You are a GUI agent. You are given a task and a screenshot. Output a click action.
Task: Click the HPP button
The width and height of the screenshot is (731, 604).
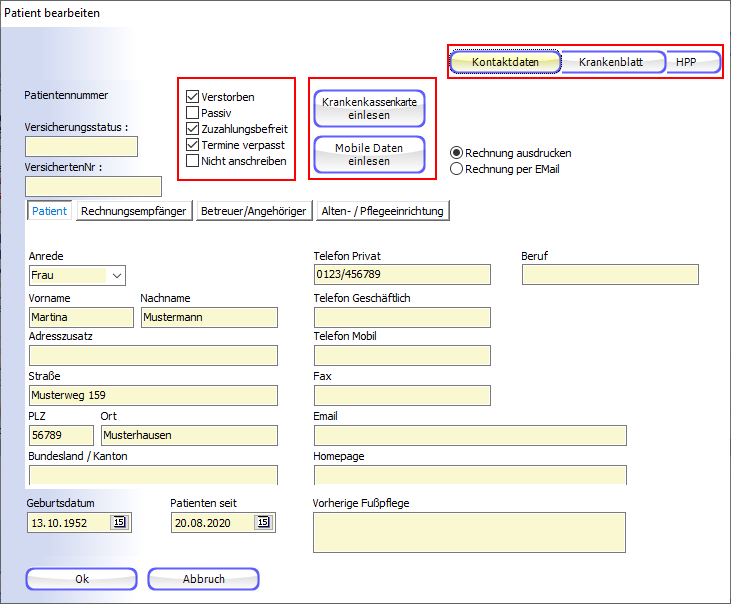[x=693, y=62]
